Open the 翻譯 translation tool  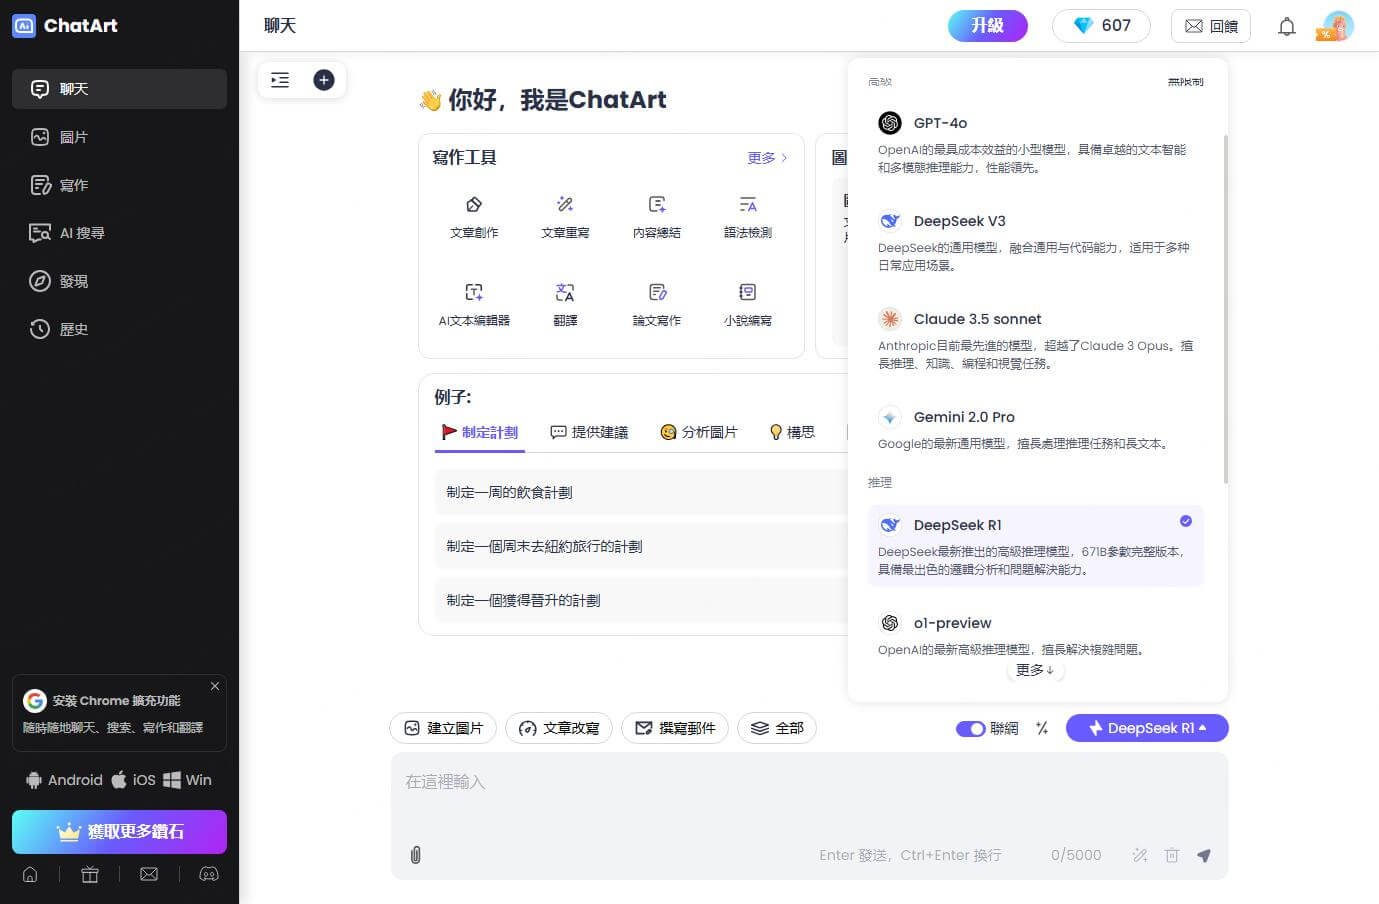[x=565, y=305]
